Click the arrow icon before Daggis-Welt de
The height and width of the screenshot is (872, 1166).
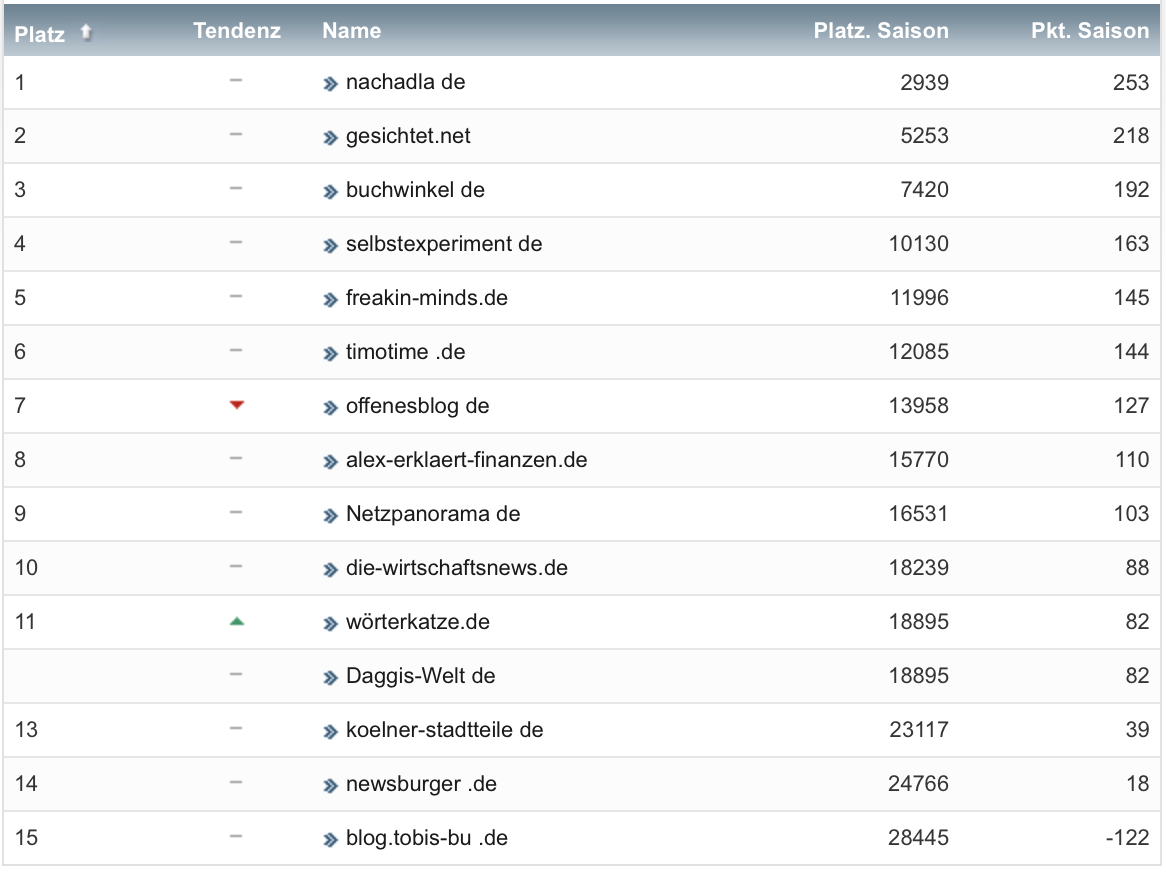click(x=330, y=677)
